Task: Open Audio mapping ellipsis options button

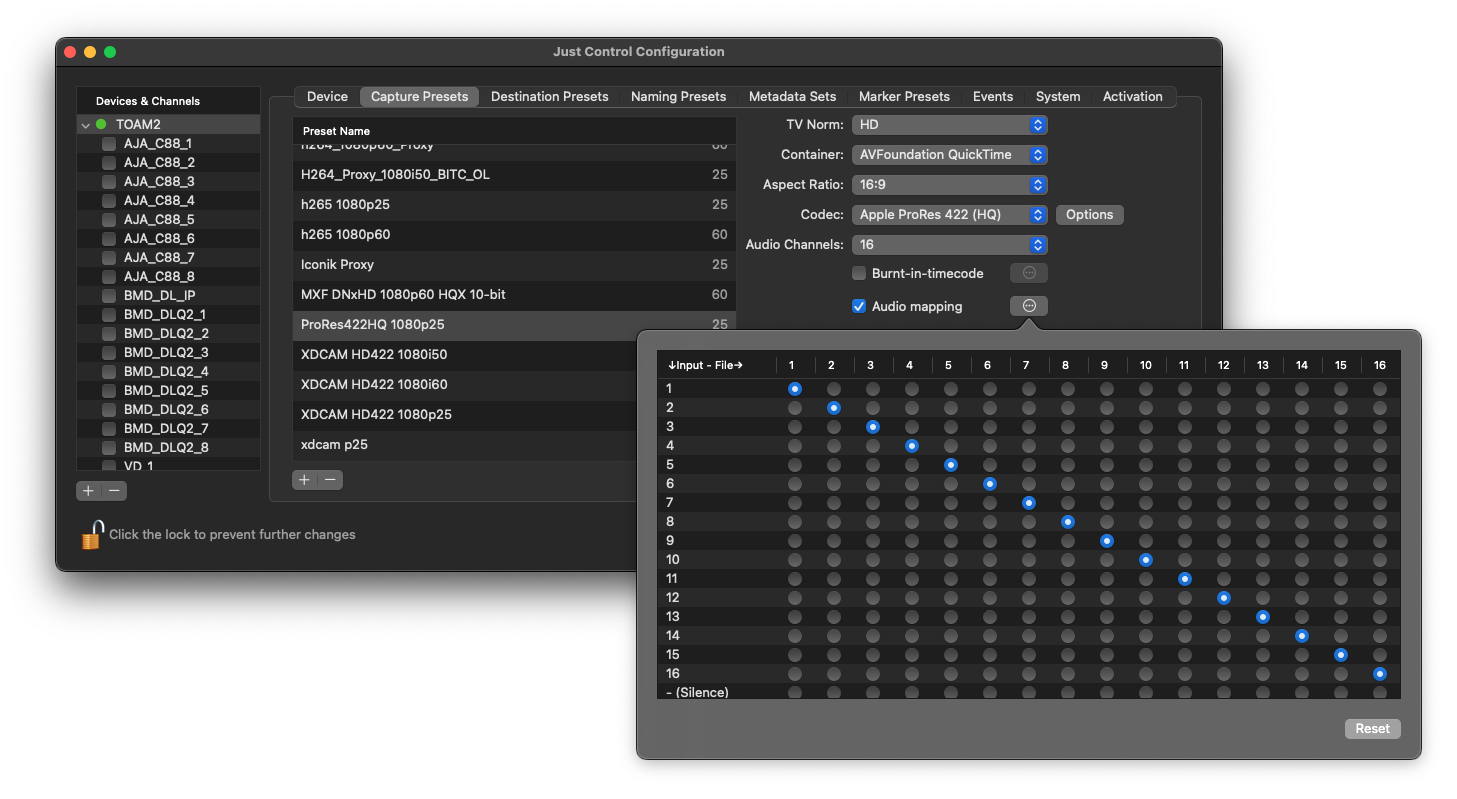Action: point(1029,306)
